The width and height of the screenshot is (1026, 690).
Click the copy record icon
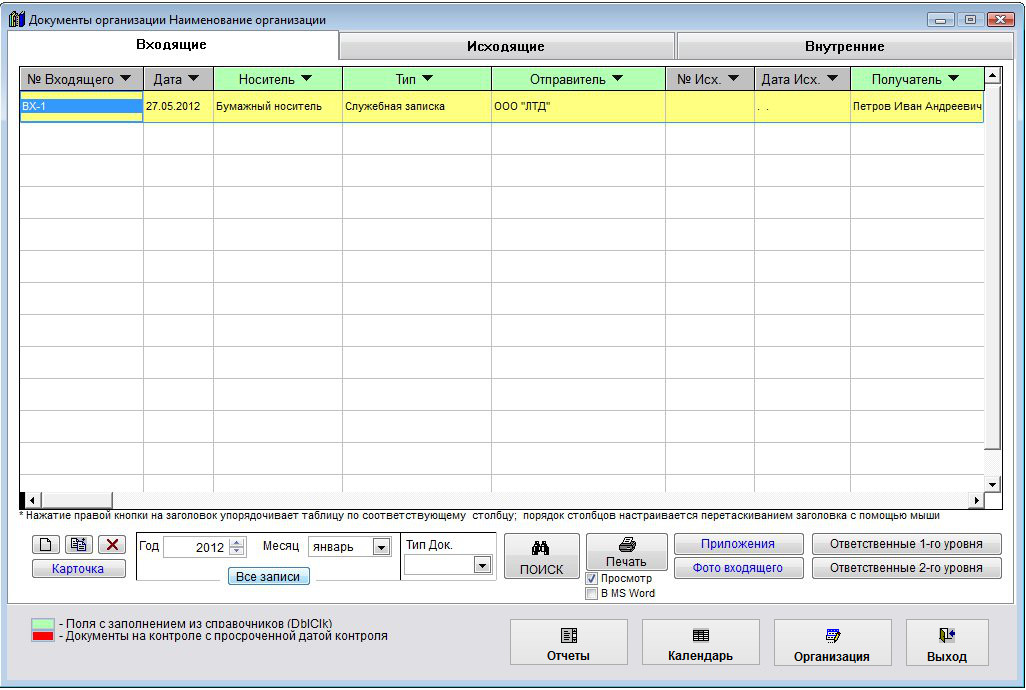pos(78,545)
